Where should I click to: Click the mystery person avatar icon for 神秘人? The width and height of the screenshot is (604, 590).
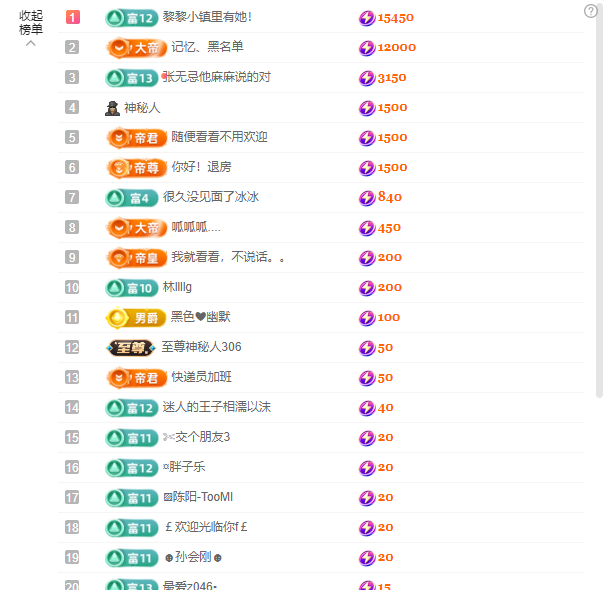[x=112, y=107]
